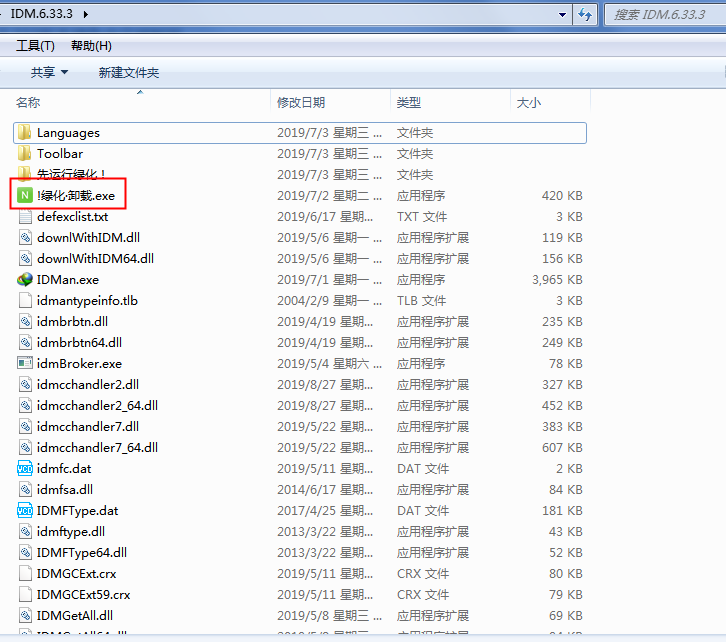Screen dimensions: 726x642
Task: Select the 先运行绿化！ folder icon
Action: [x=25, y=173]
